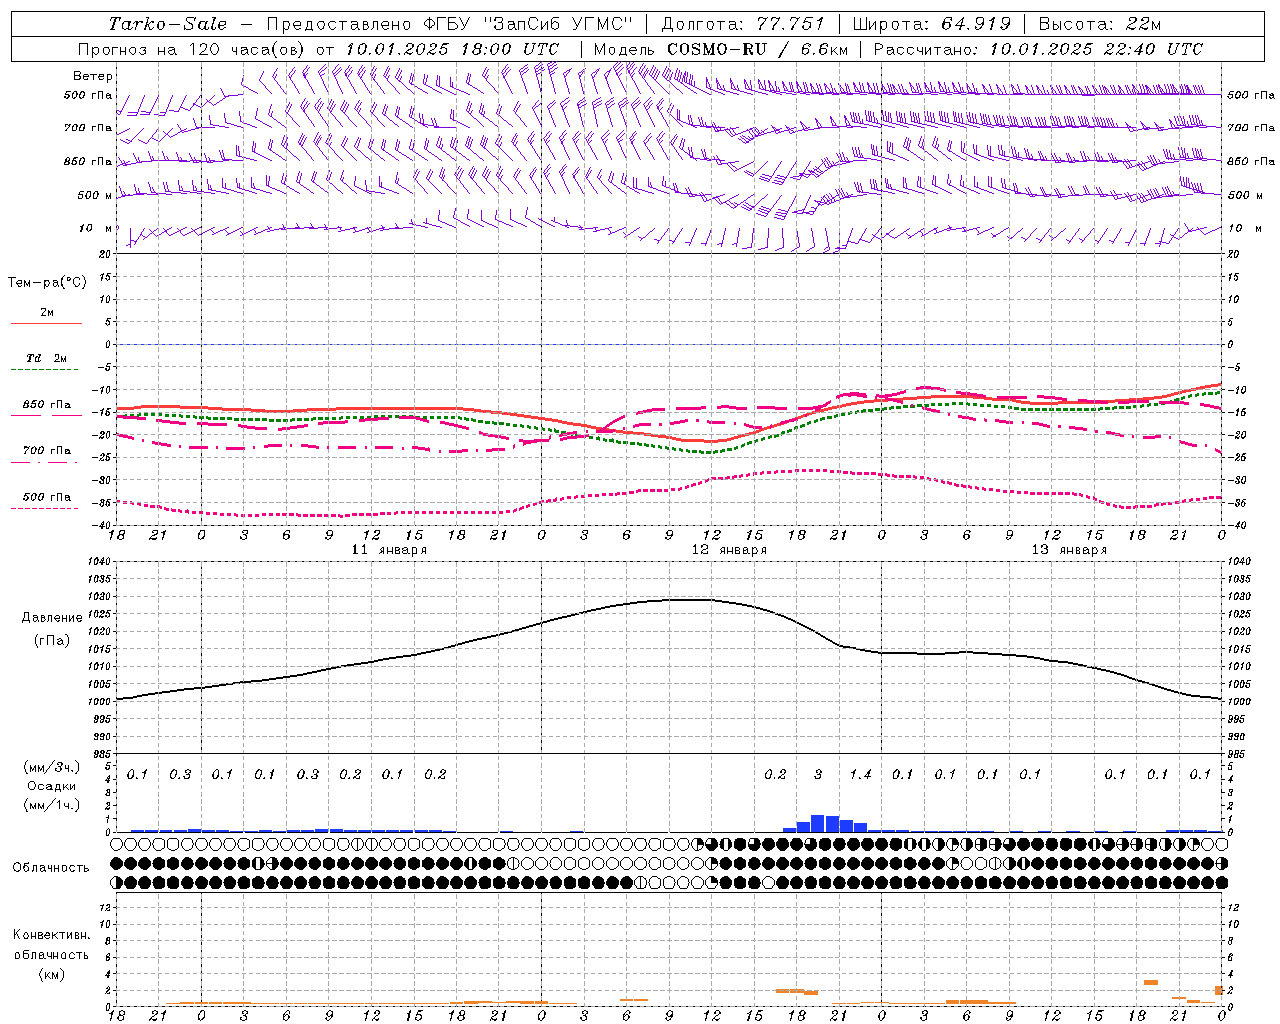This screenshot has height=1024, width=1280.
Task: Click the 'Ветер' wind panel label
Action: (93, 76)
